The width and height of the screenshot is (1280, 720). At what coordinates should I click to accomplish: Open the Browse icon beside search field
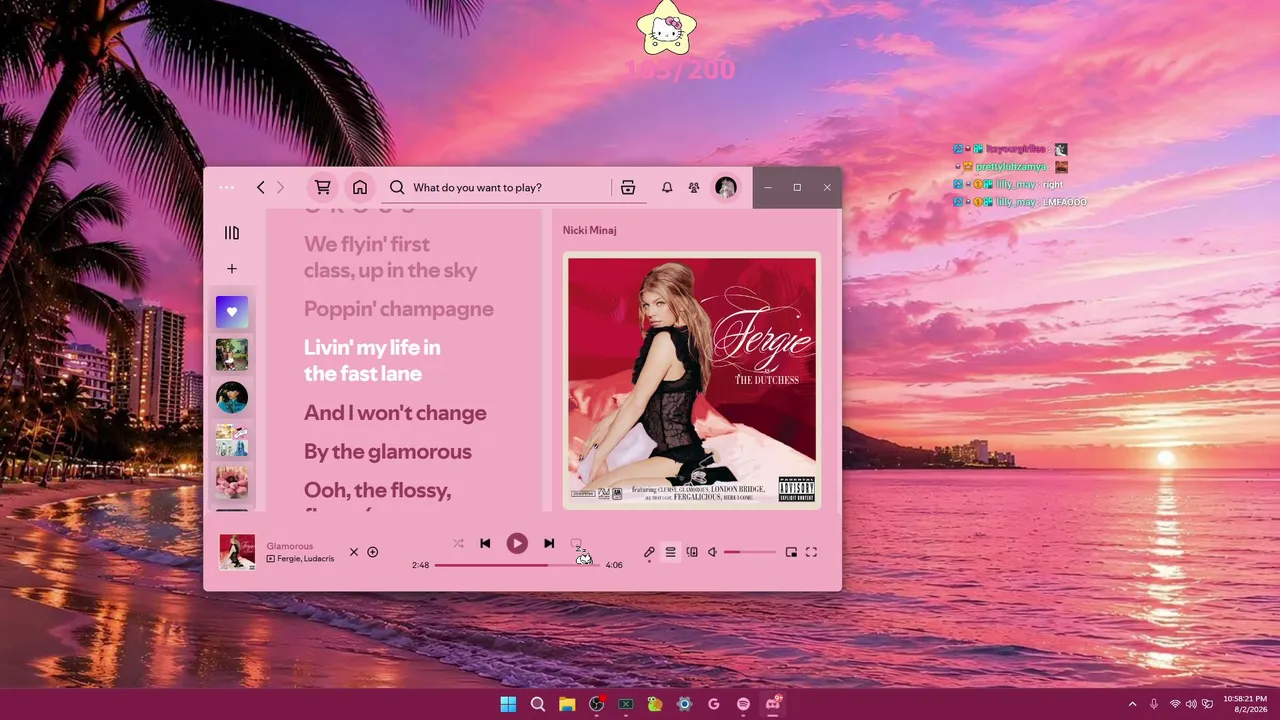pos(628,187)
